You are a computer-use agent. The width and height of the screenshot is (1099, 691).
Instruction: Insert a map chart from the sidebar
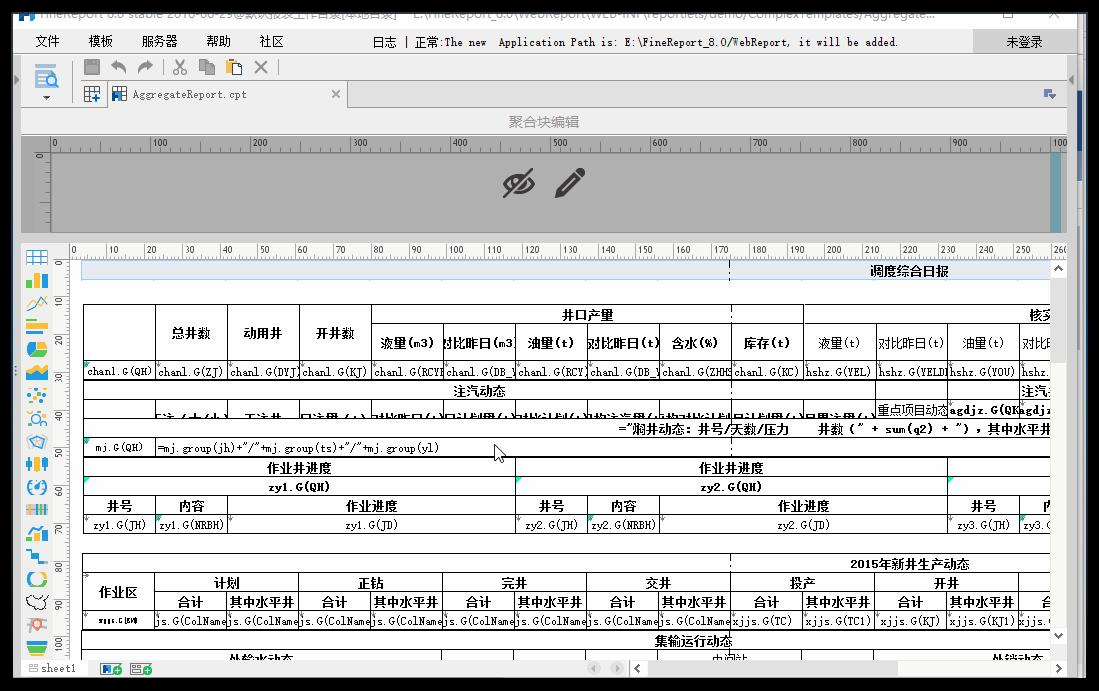pyautogui.click(x=36, y=601)
